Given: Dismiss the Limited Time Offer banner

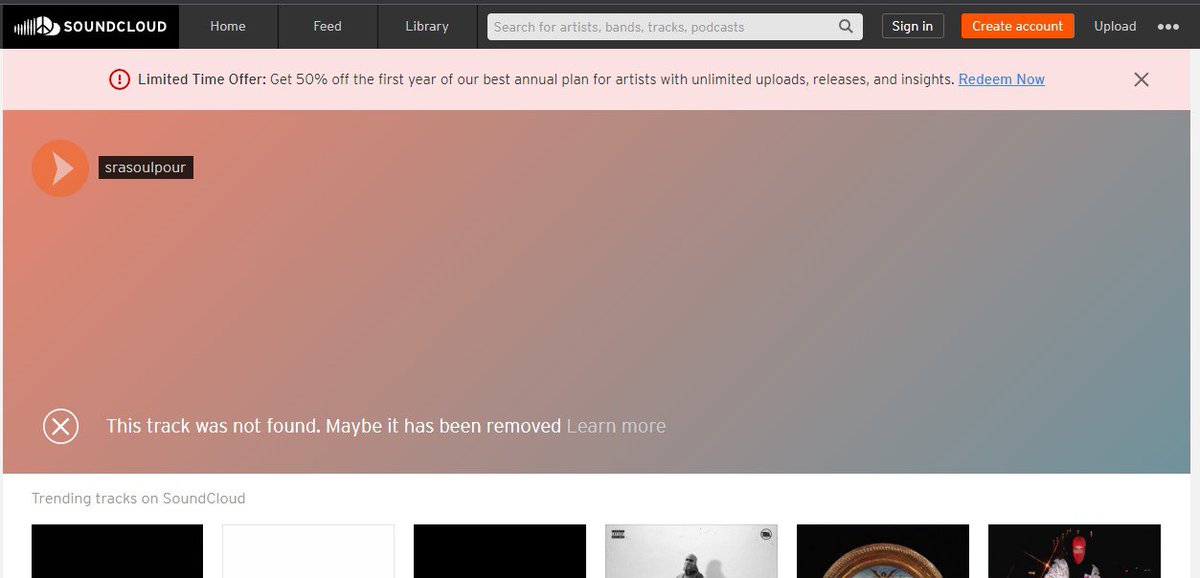Looking at the screenshot, I should [x=1141, y=79].
